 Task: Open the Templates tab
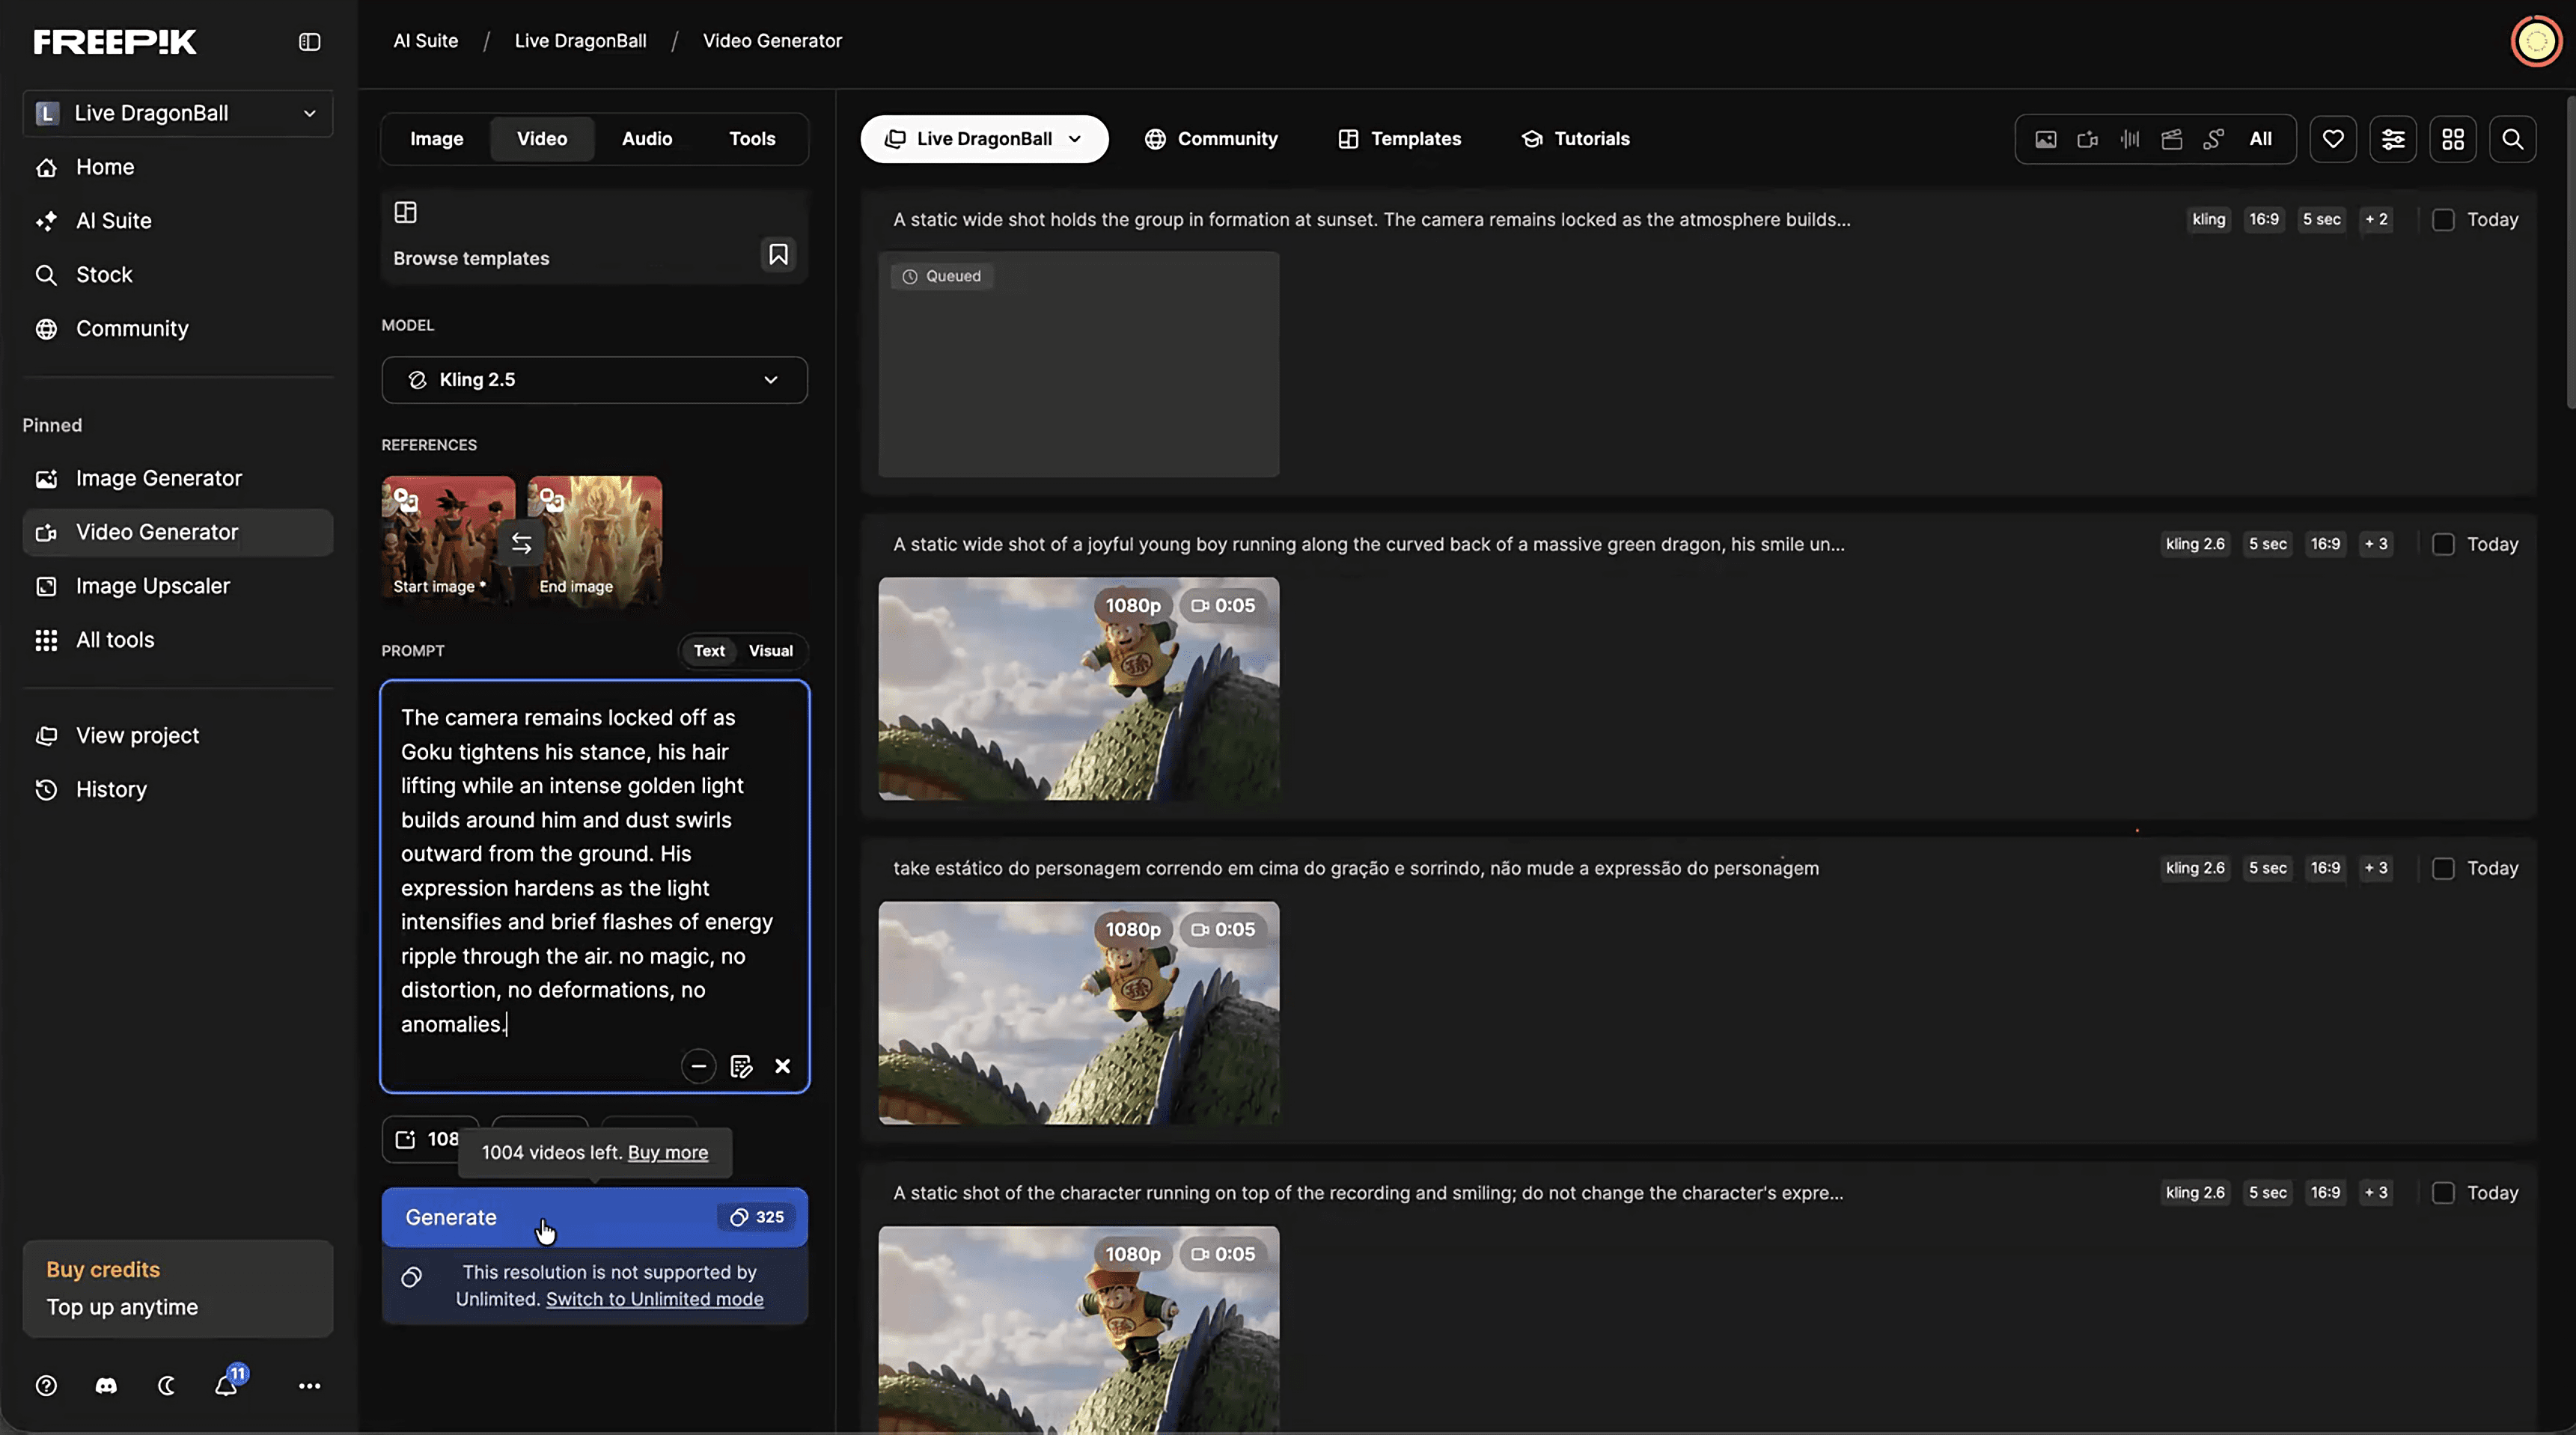point(1400,139)
